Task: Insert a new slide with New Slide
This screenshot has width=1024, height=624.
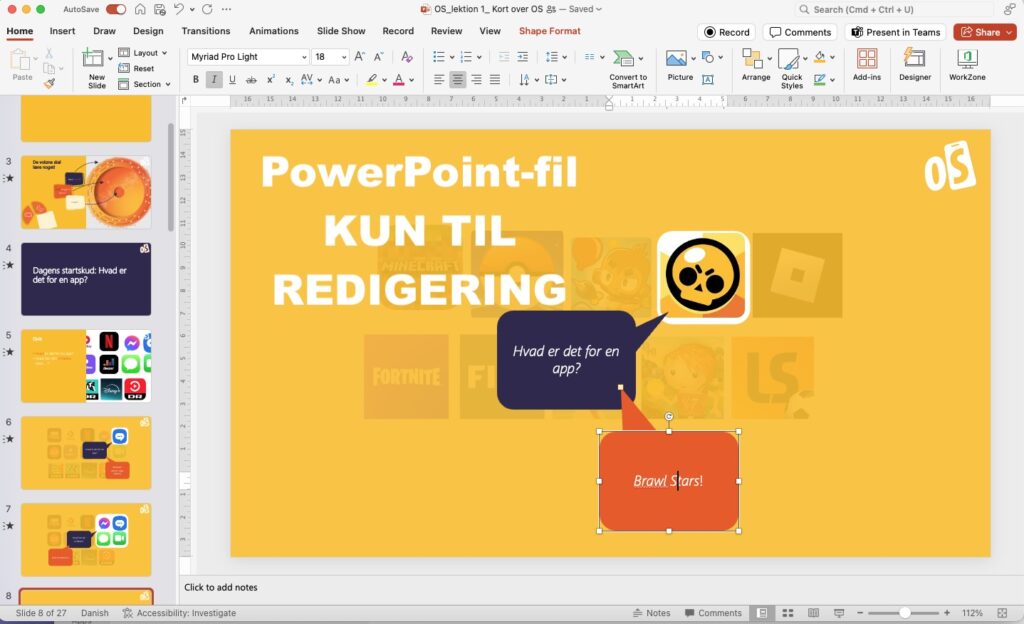Action: pyautogui.click(x=96, y=60)
